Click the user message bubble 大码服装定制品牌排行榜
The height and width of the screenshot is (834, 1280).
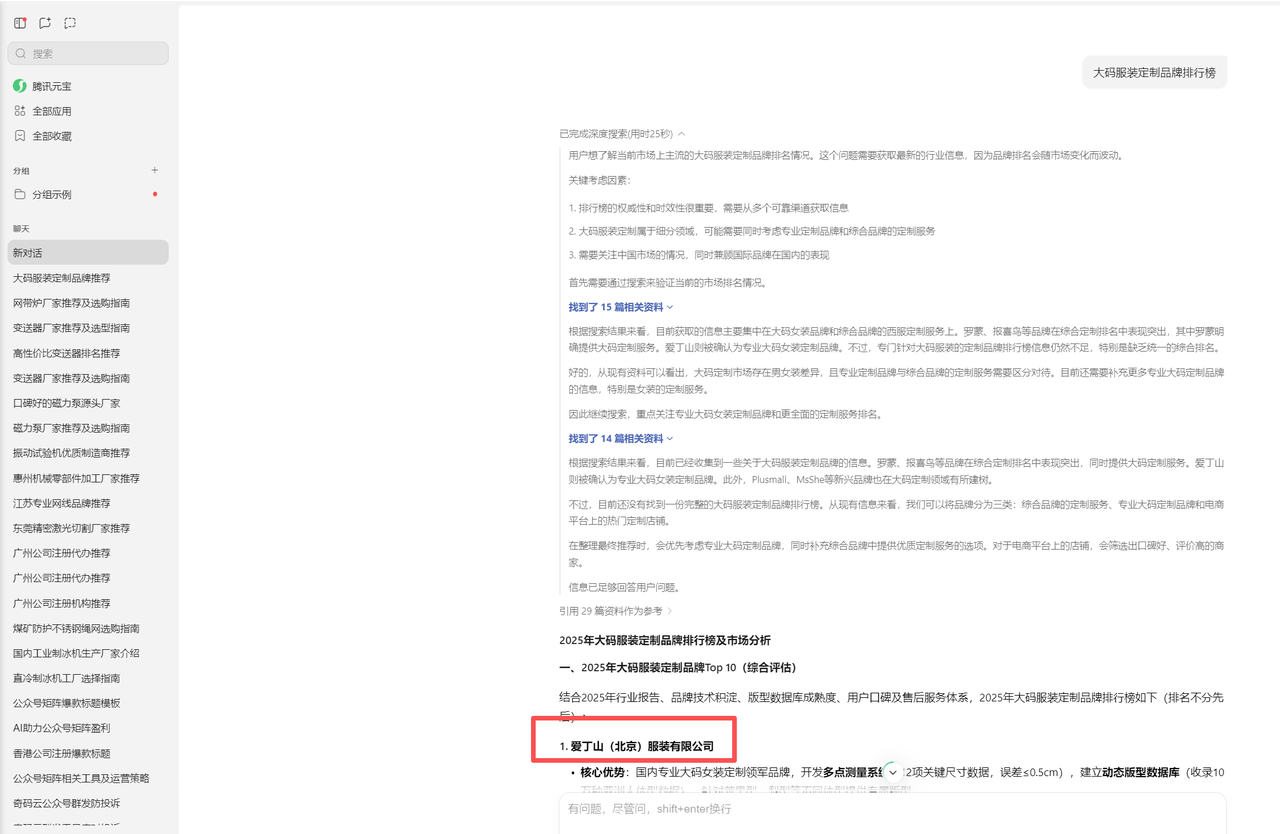point(1154,73)
